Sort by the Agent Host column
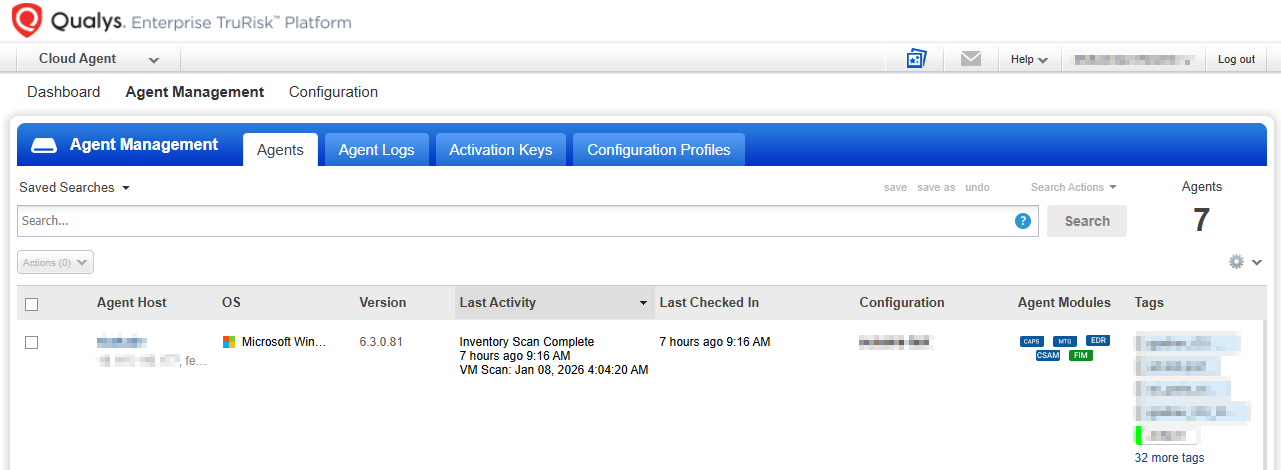1281x470 pixels. (132, 302)
